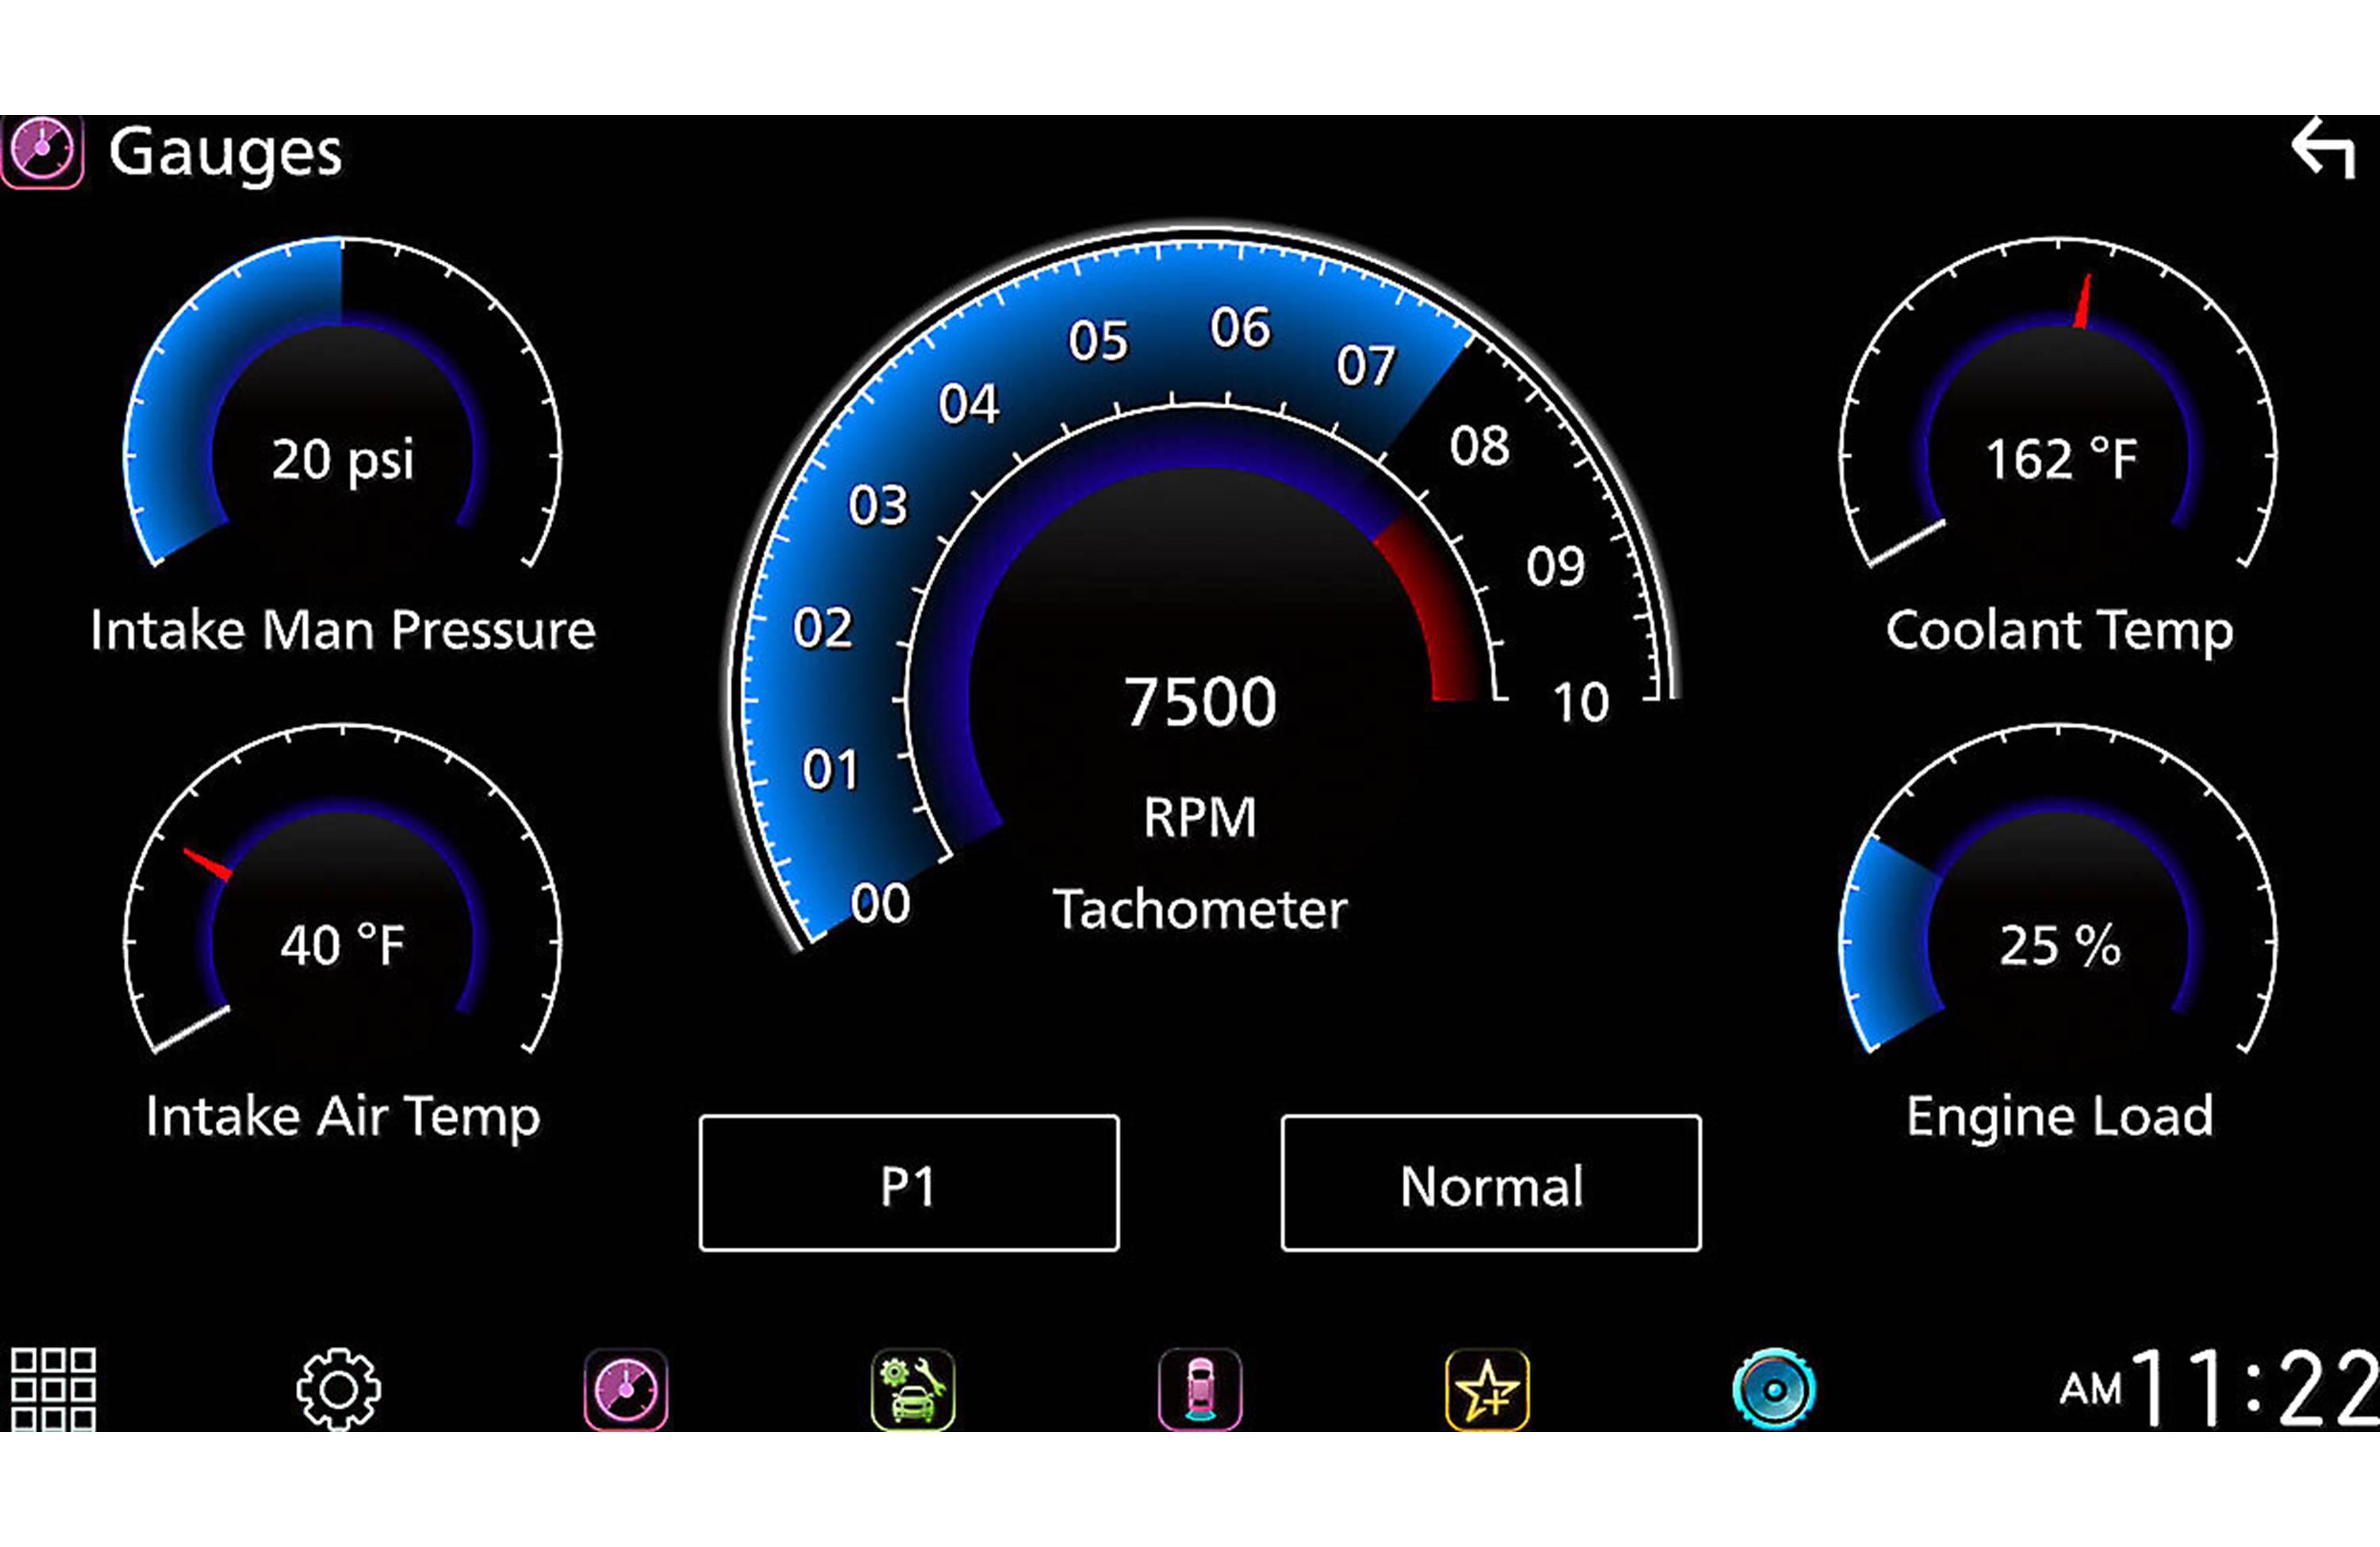The width and height of the screenshot is (2380, 1547).
Task: Tap the 40 °F intake air value
Action: click(x=342, y=945)
